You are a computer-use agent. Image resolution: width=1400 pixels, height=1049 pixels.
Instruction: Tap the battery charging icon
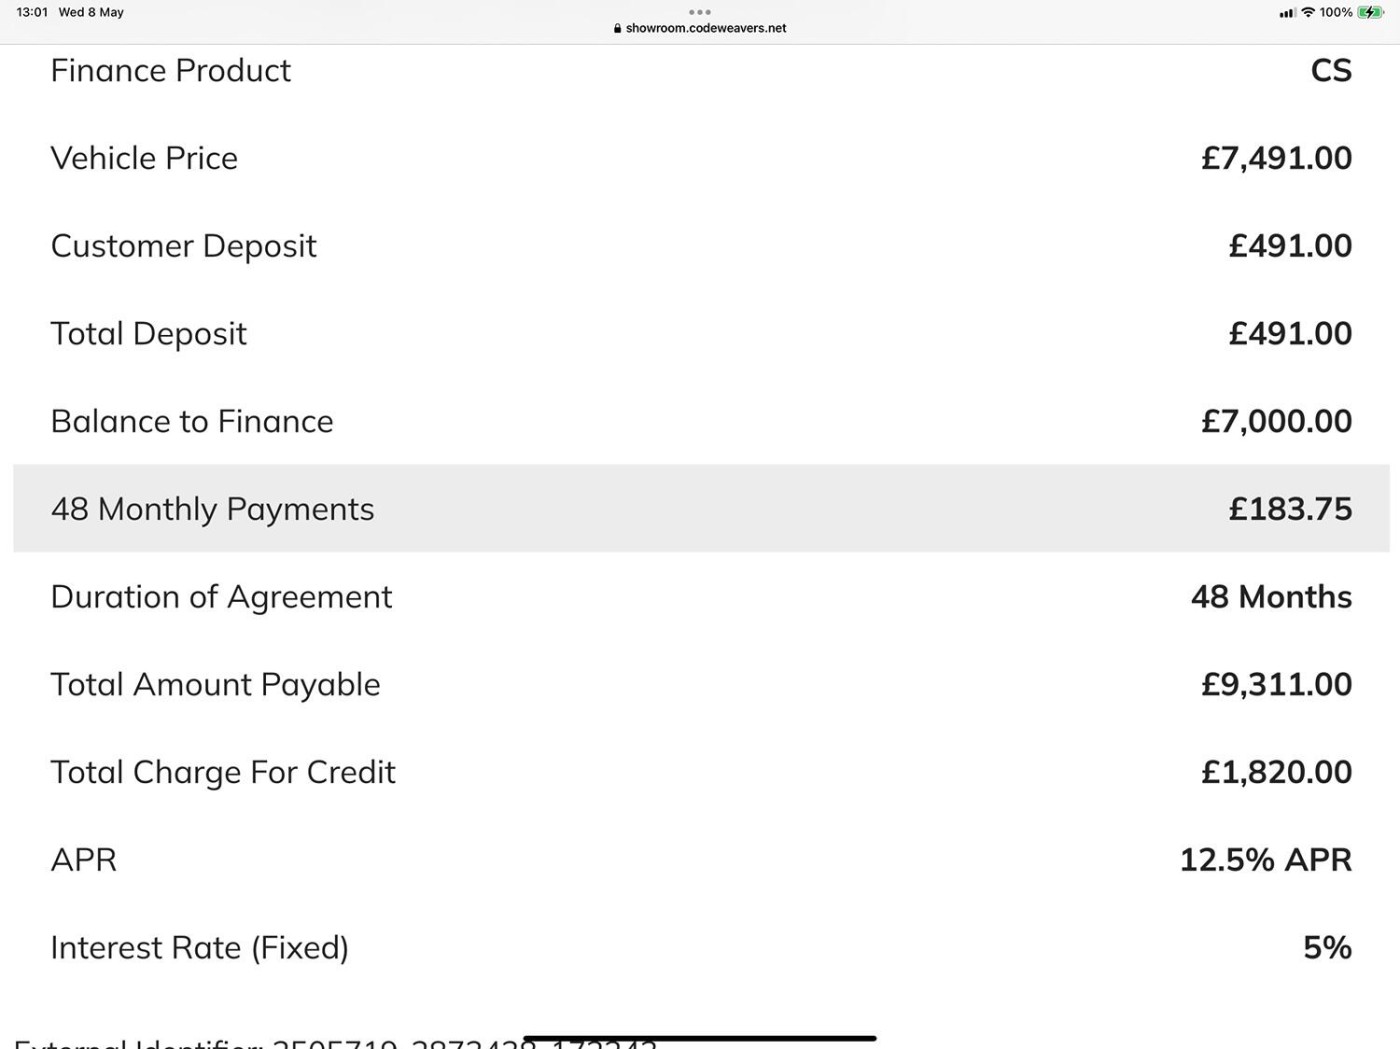[x=1370, y=12]
